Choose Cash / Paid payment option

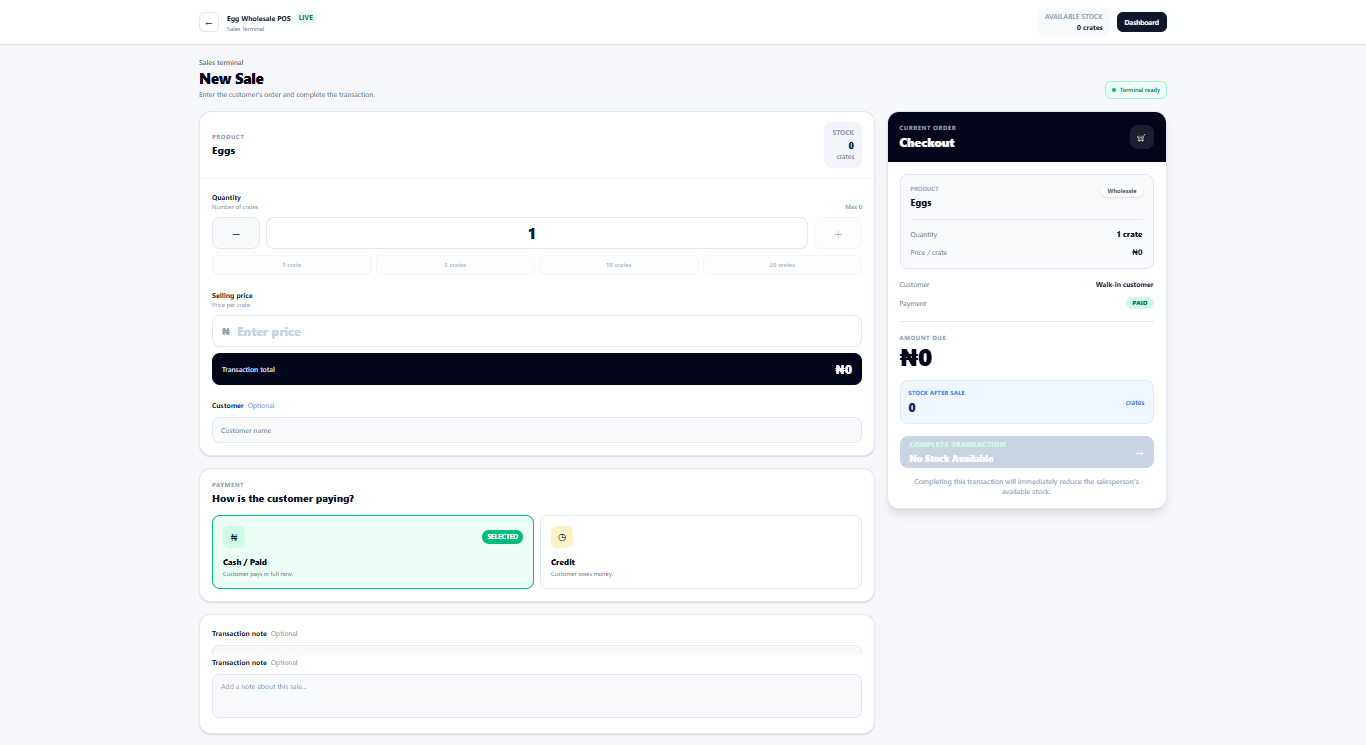point(373,552)
